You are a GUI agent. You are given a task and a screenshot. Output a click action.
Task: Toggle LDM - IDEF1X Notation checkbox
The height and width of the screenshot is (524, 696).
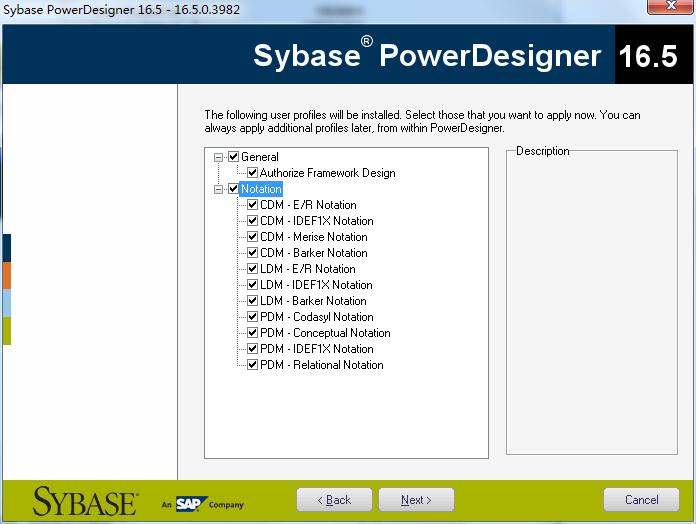253,284
